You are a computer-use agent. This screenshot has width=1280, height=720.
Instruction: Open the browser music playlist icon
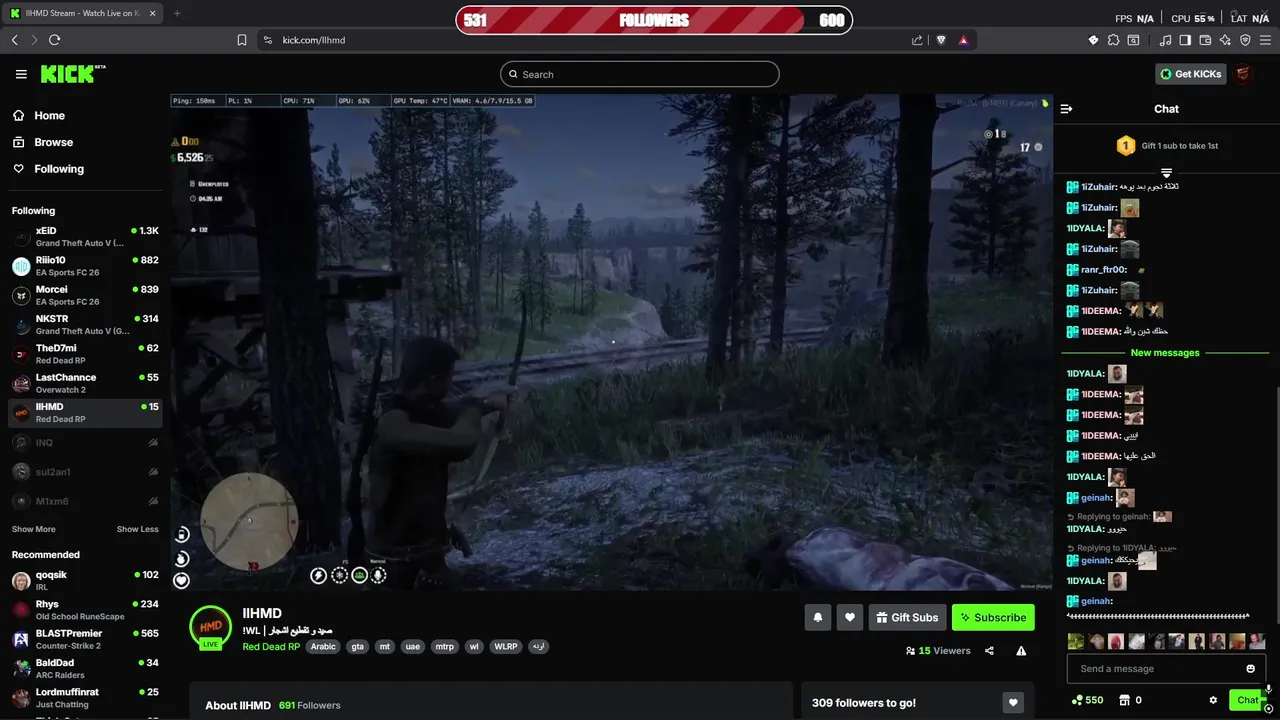[x=1166, y=40]
